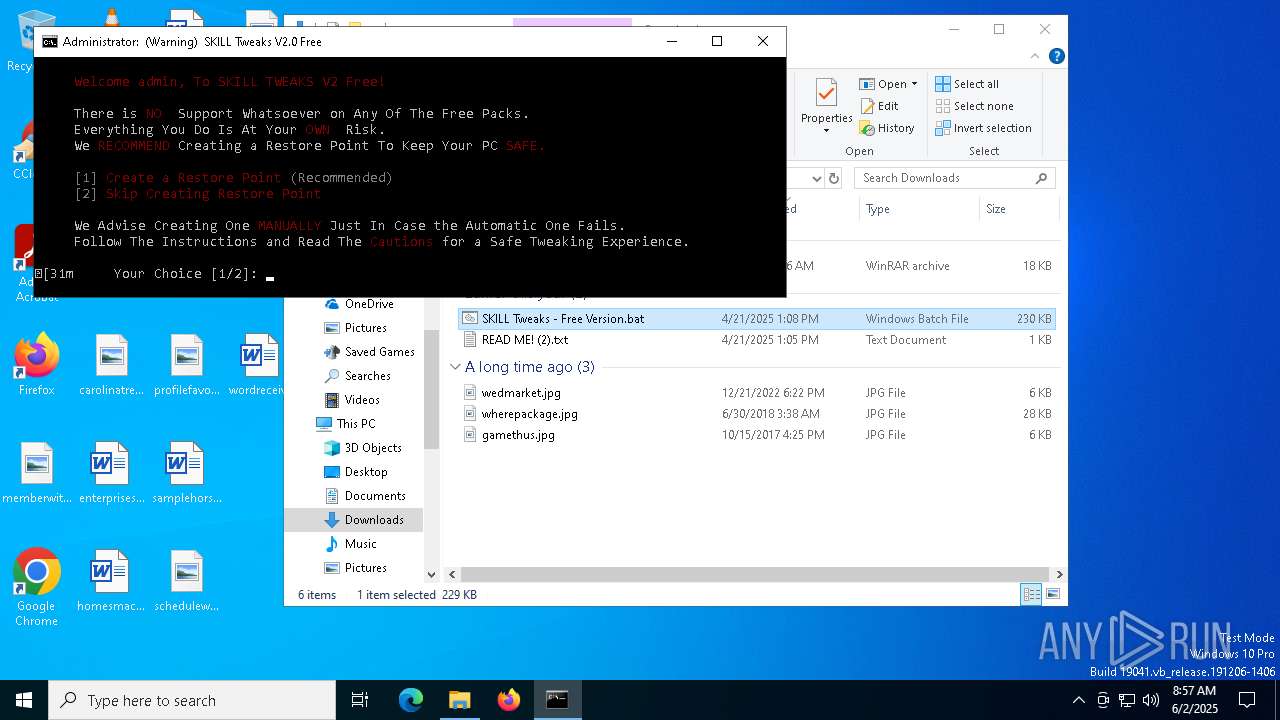Click the horizontal scrollbar in file list
Screen dimensions: 1280x720
pyautogui.click(x=755, y=575)
